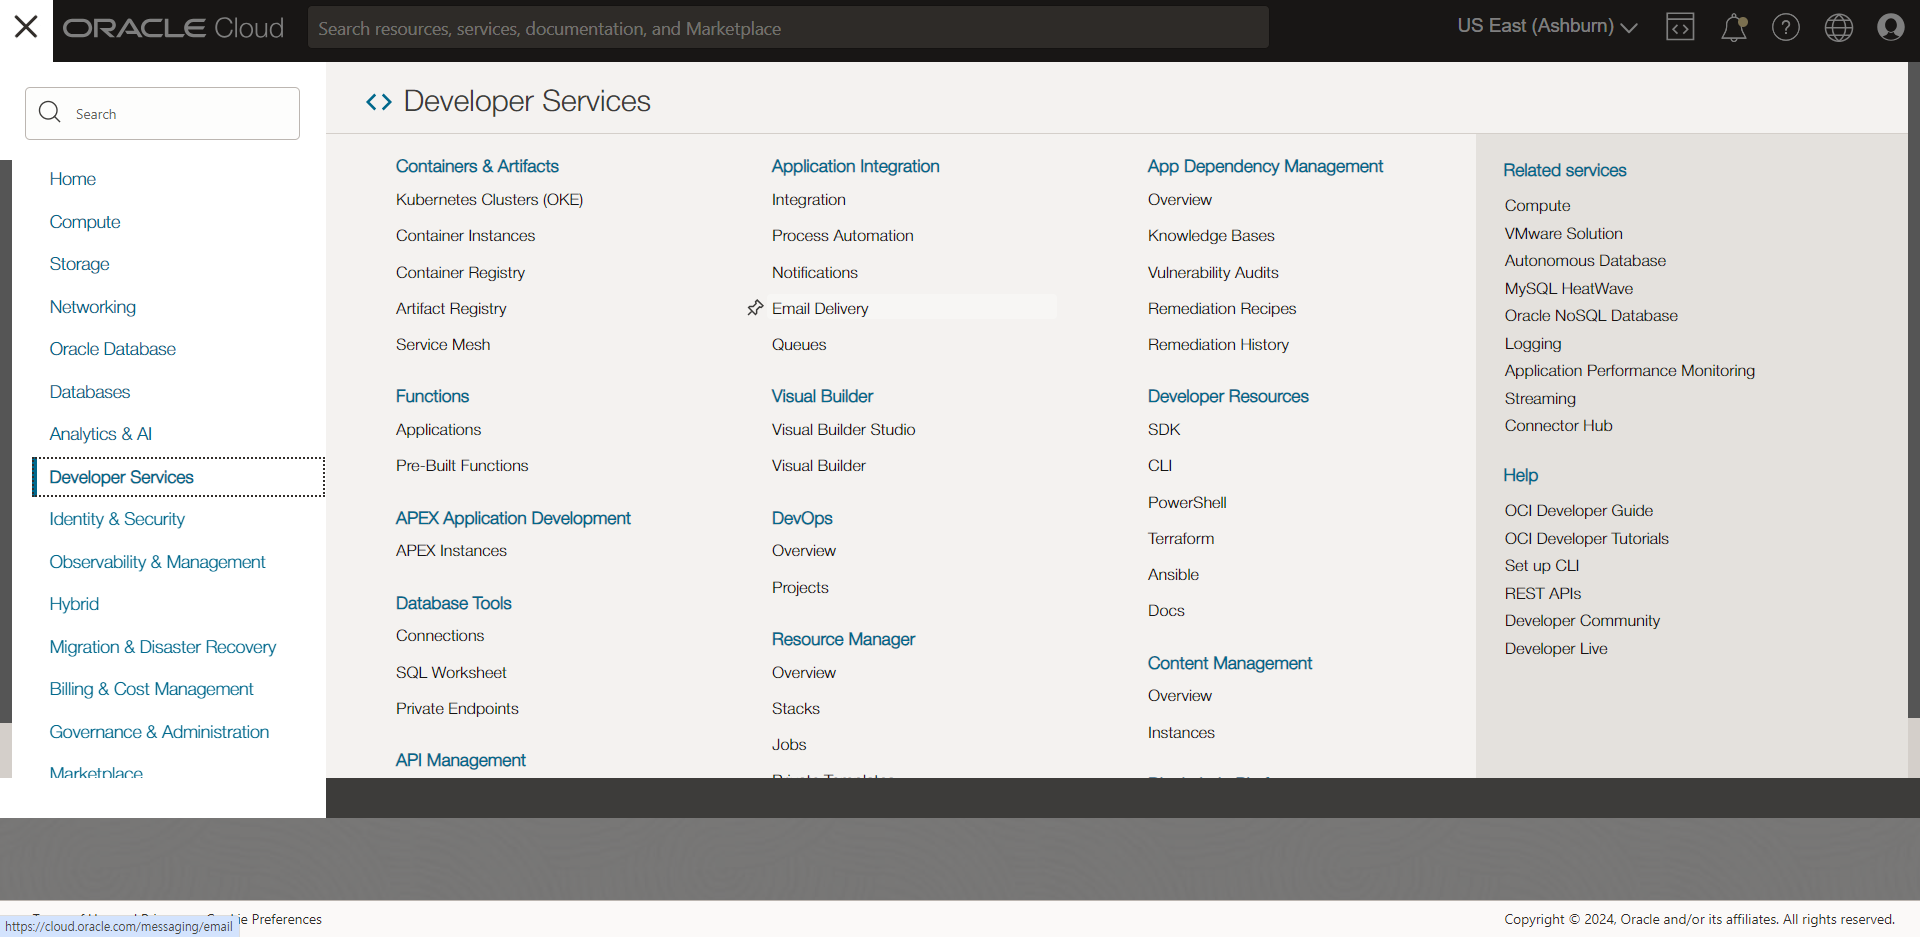Focus the navigation menu Search field

tap(162, 113)
